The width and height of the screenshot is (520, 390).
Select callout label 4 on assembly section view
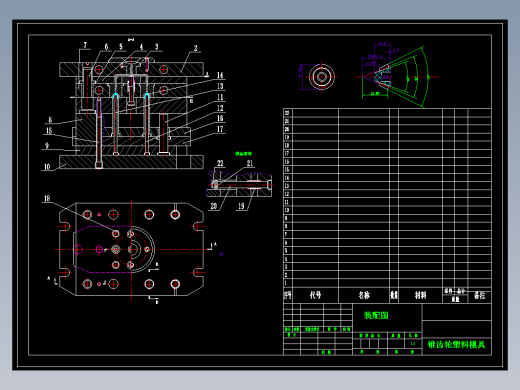click(x=141, y=47)
